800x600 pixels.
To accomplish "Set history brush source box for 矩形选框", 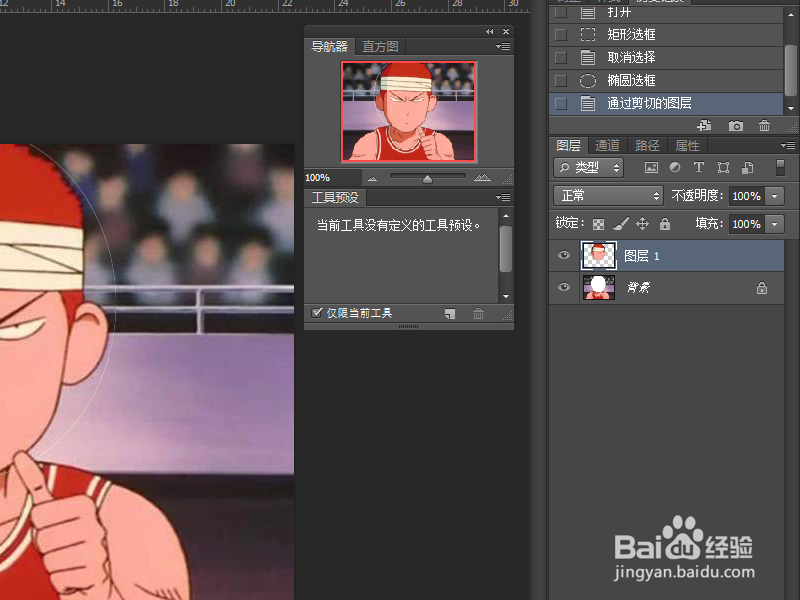I will 561,34.
